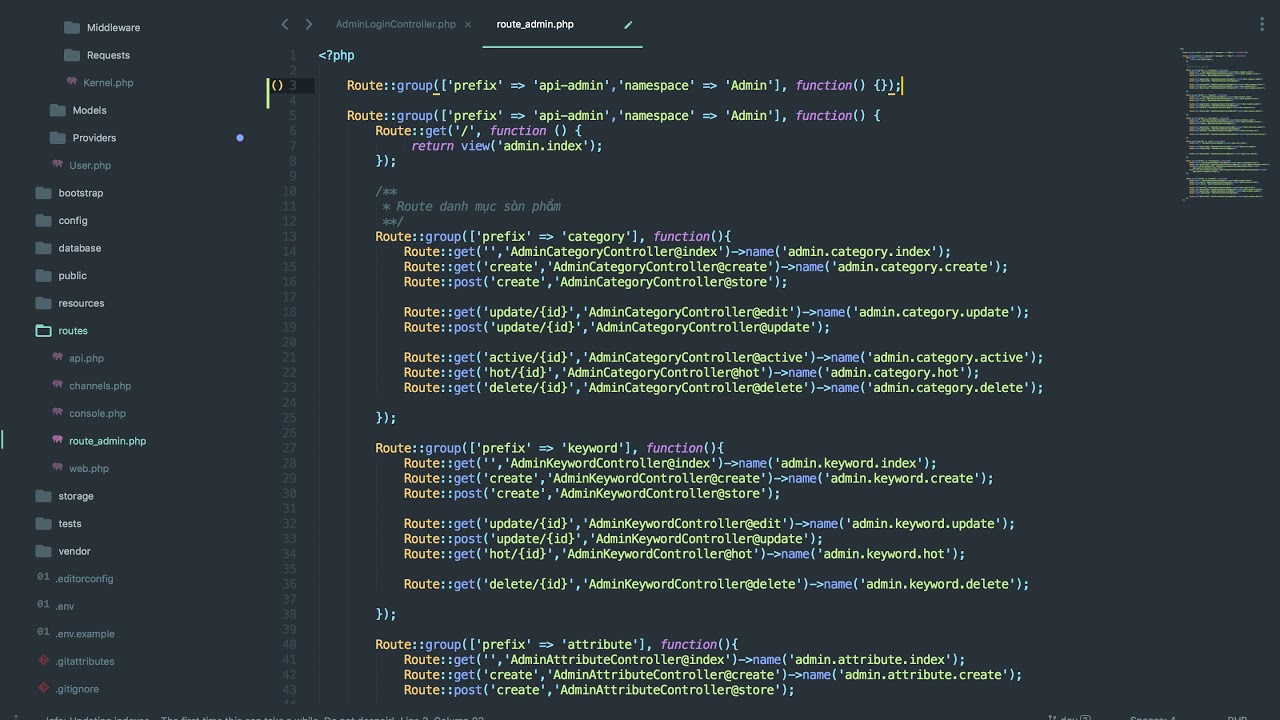
Task: Click line number 27 in the gutter
Action: (x=290, y=448)
